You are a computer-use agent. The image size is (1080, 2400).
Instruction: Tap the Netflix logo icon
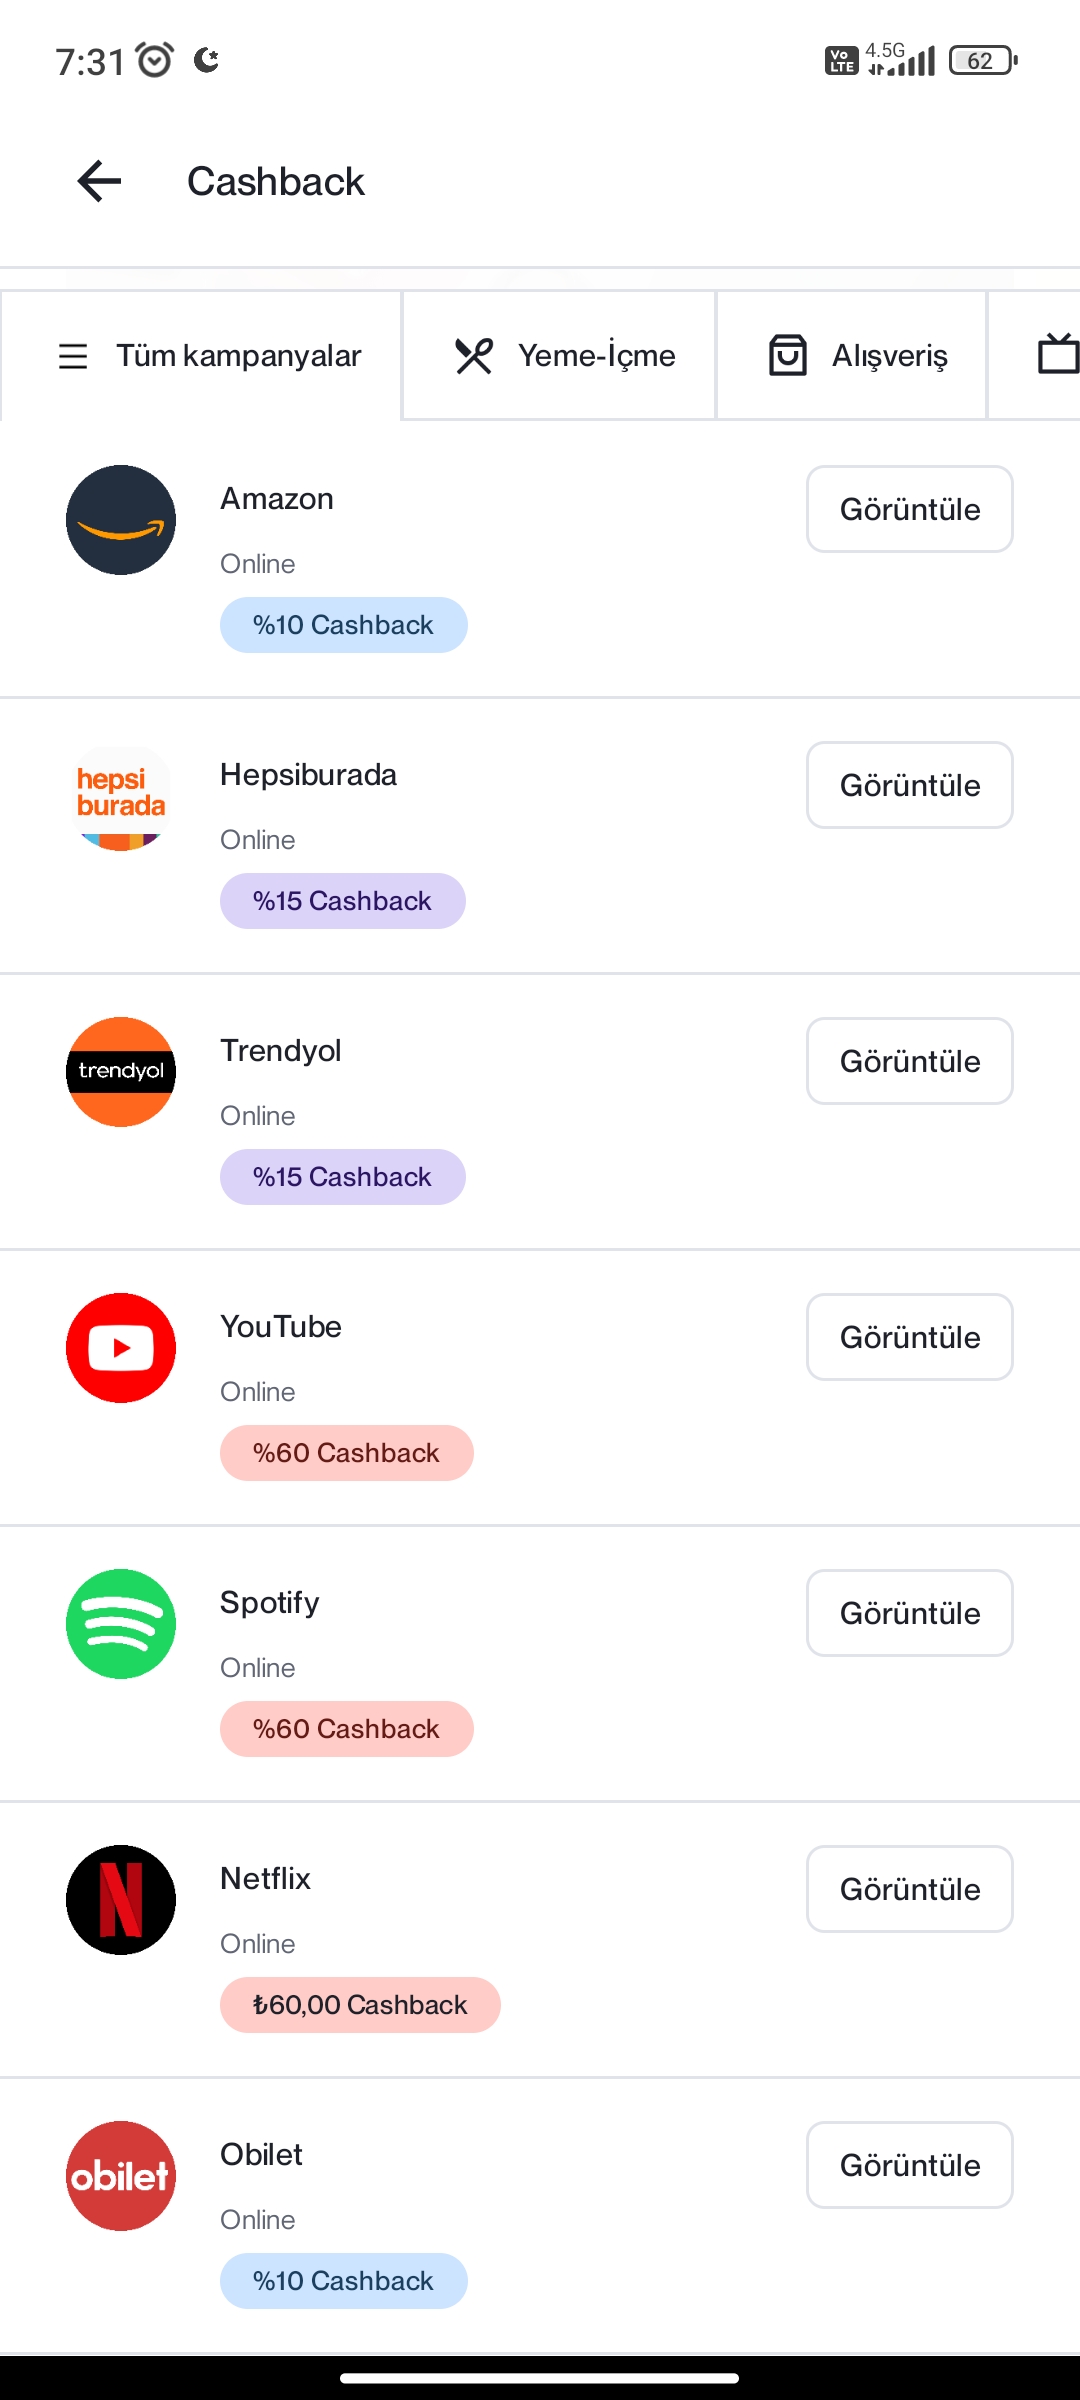pos(121,1900)
